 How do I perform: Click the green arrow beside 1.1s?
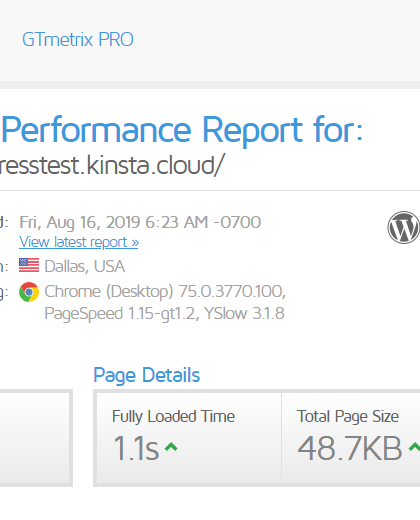point(171,447)
